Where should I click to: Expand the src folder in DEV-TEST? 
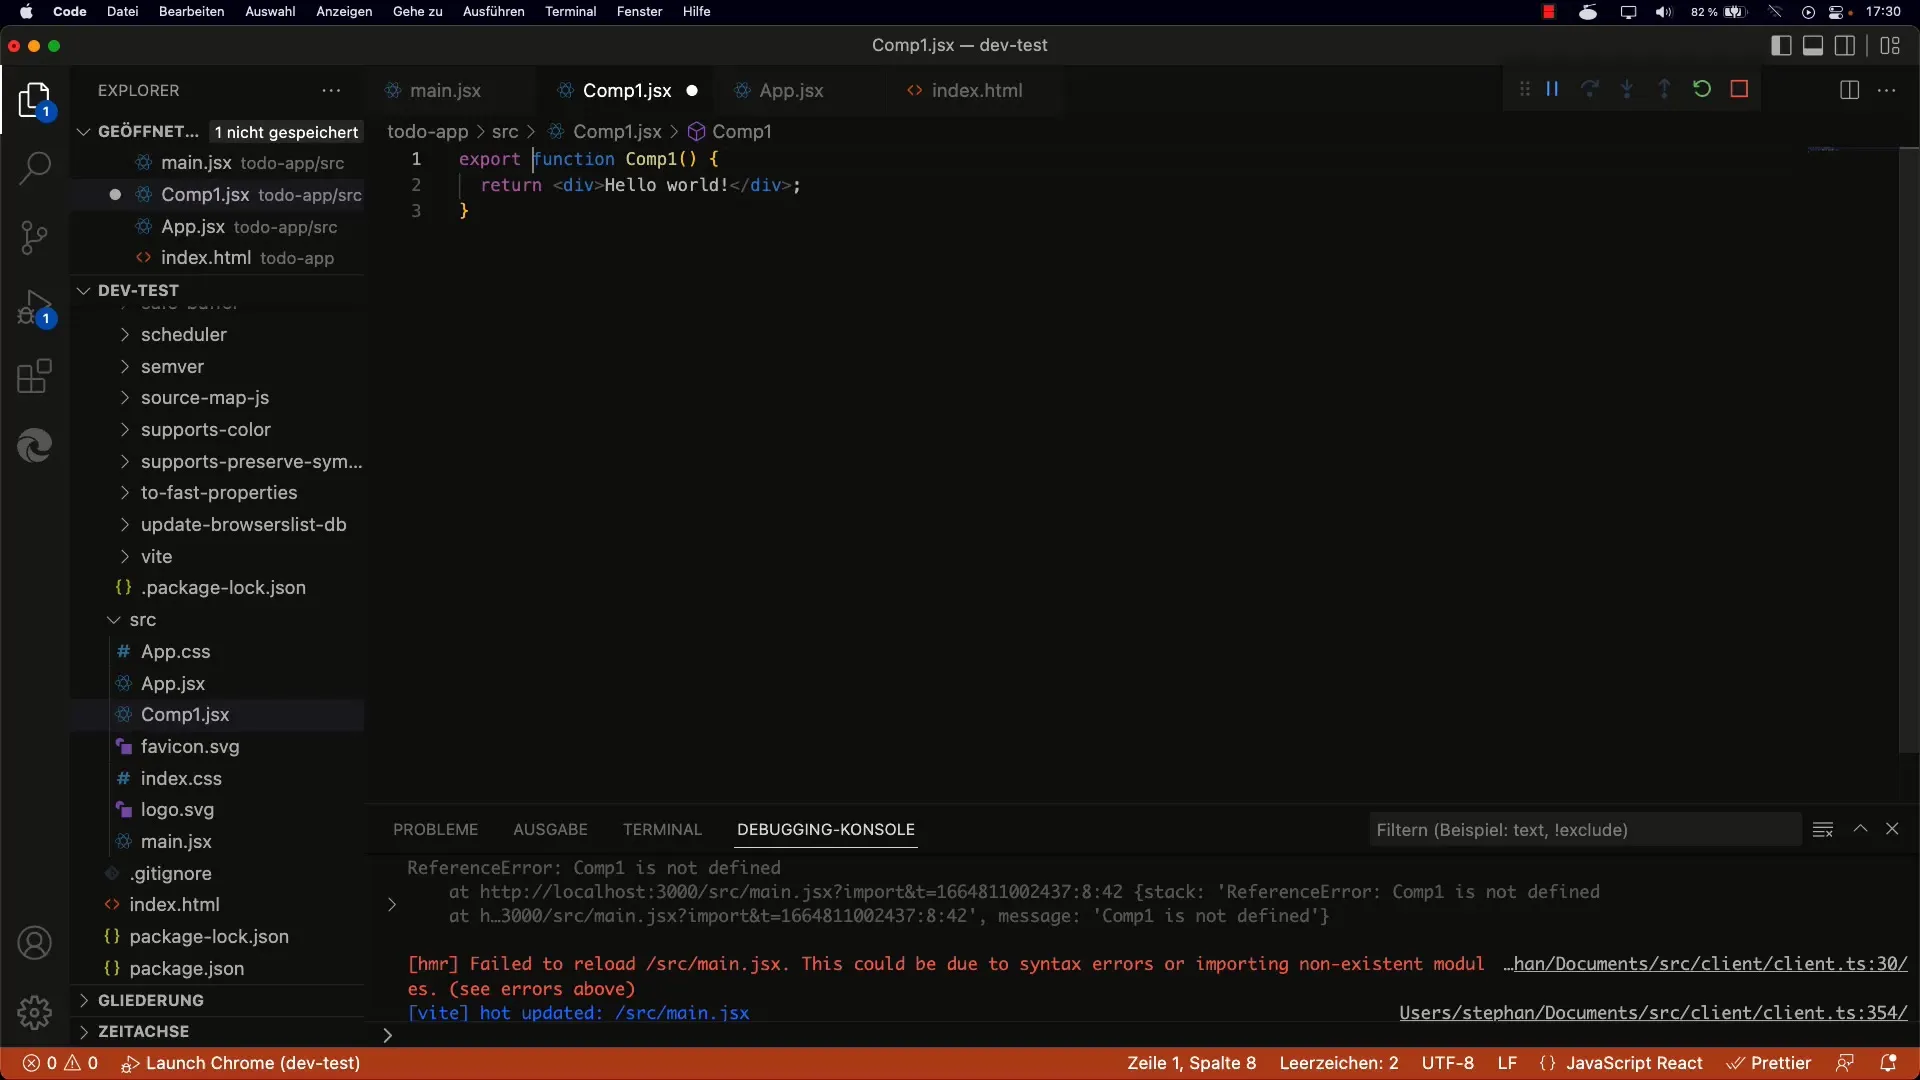click(x=141, y=618)
